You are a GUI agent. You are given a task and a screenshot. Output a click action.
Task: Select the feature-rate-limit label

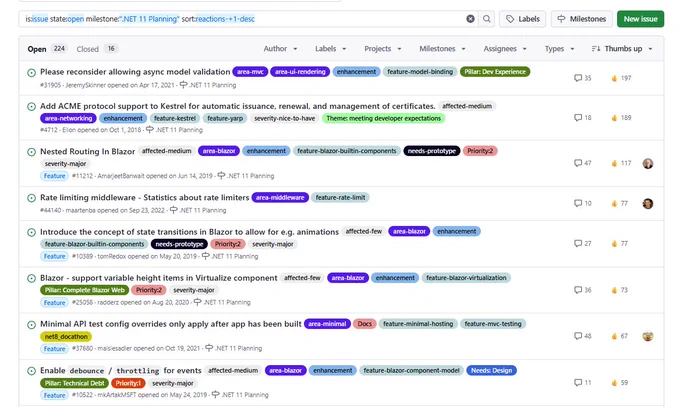(340, 198)
